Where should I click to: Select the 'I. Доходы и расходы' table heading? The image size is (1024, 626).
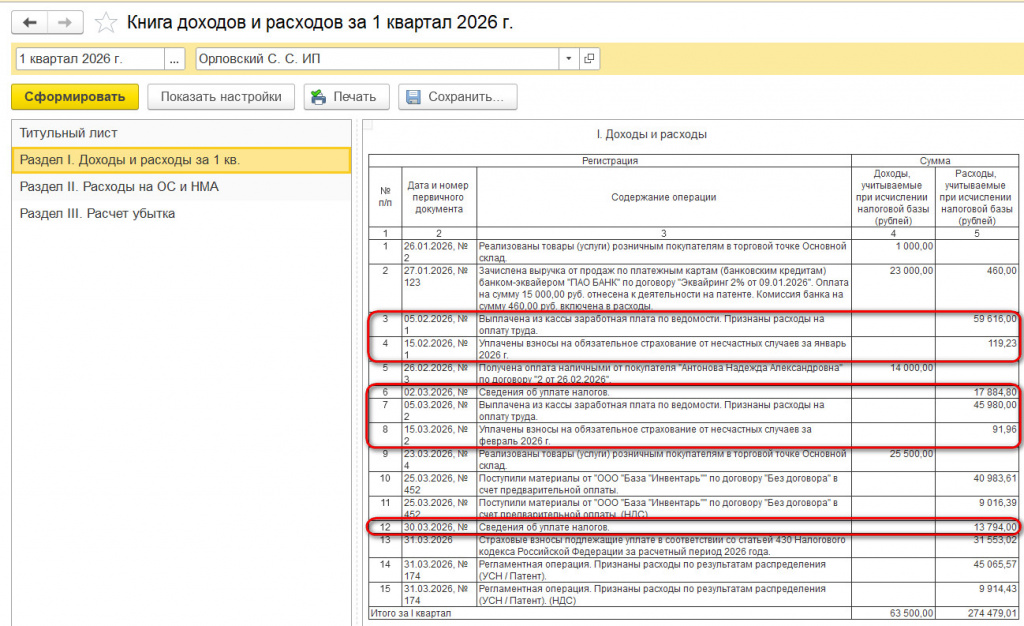651,134
